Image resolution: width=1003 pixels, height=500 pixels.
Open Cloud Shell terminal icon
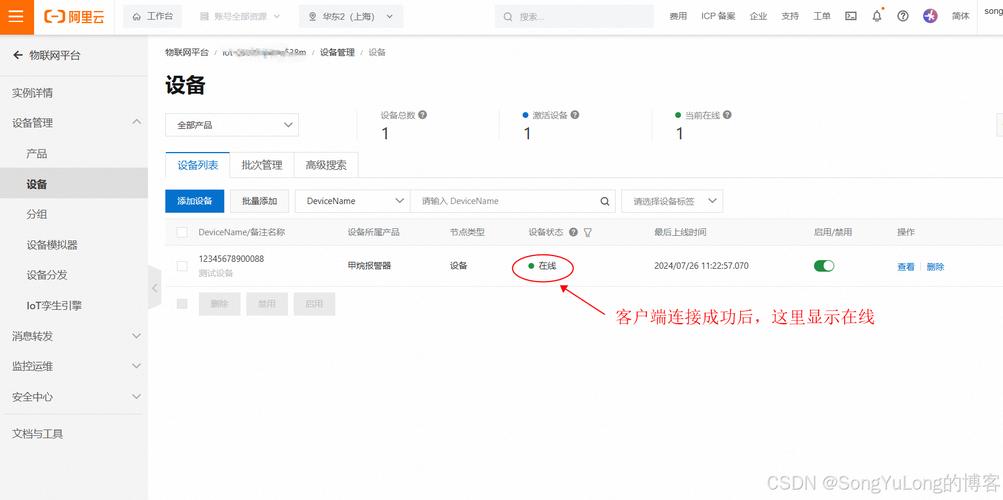[851, 17]
